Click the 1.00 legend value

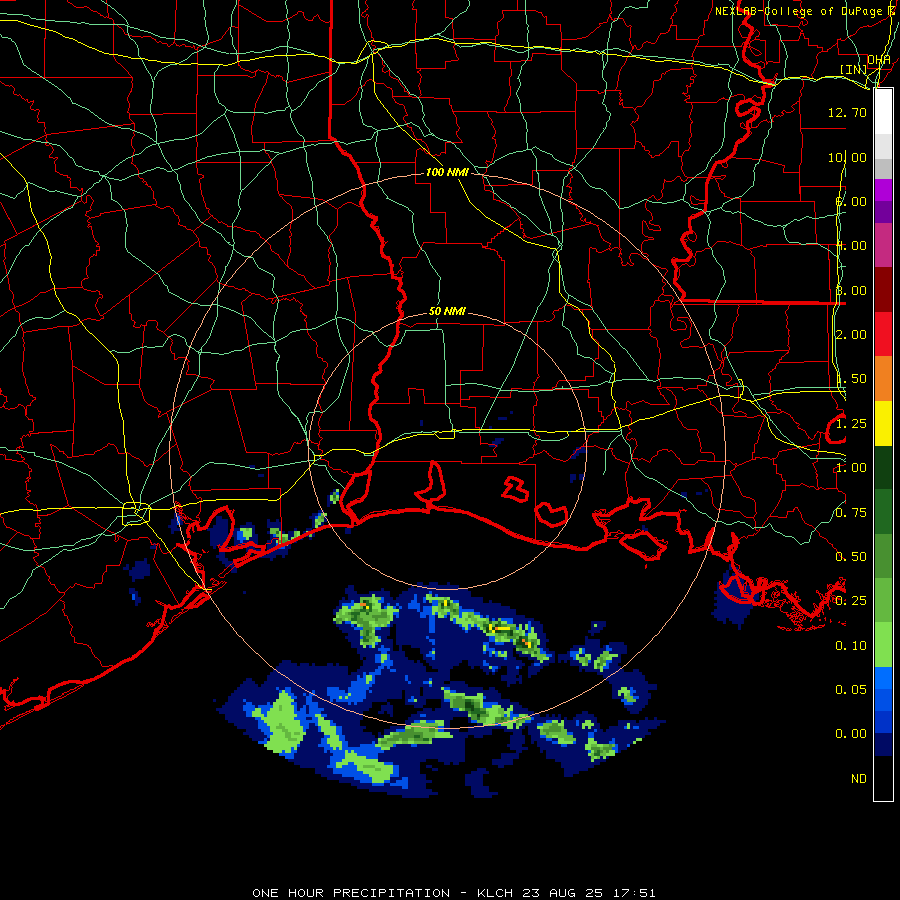click(851, 468)
